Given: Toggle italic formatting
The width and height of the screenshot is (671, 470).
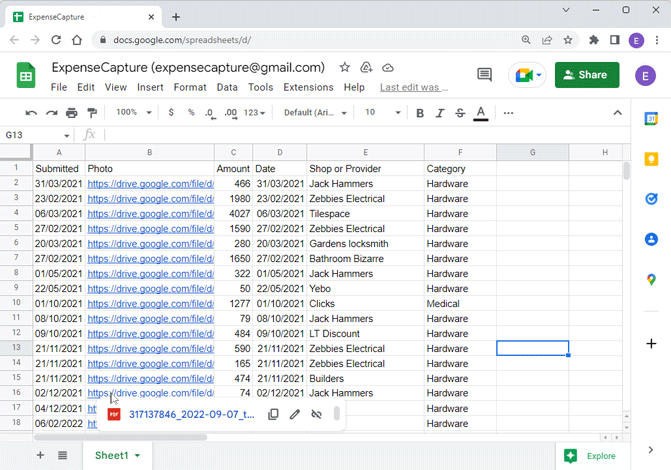Looking at the screenshot, I should click(440, 113).
